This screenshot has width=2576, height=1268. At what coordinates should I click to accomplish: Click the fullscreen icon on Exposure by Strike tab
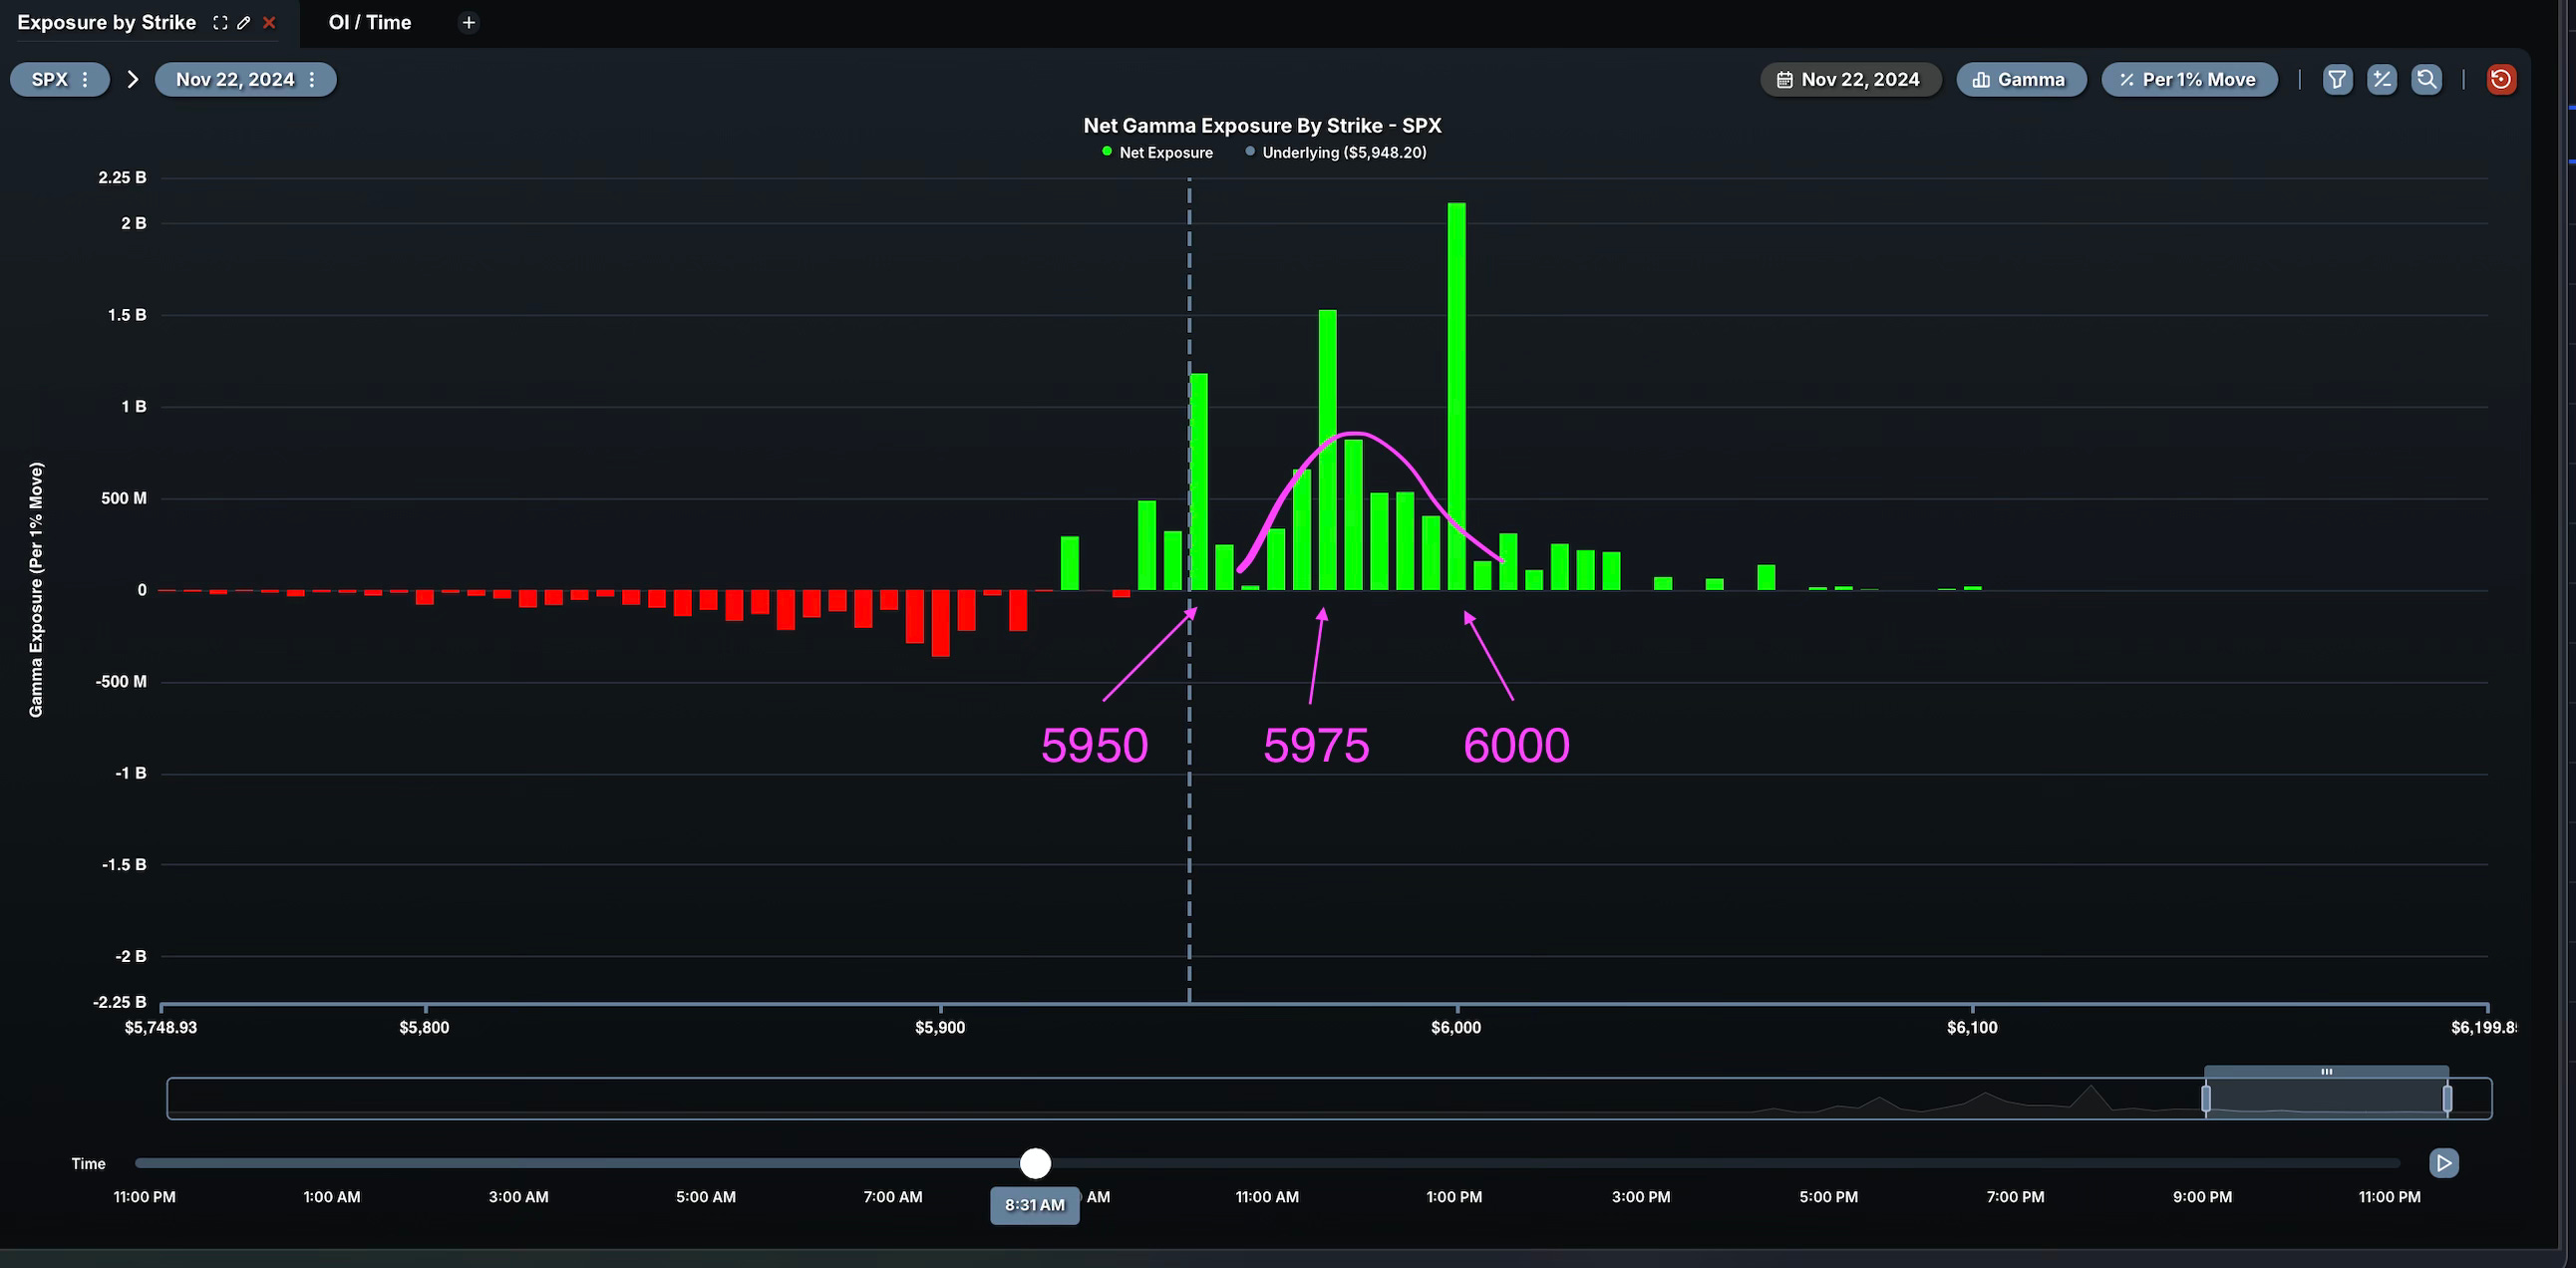(x=220, y=22)
